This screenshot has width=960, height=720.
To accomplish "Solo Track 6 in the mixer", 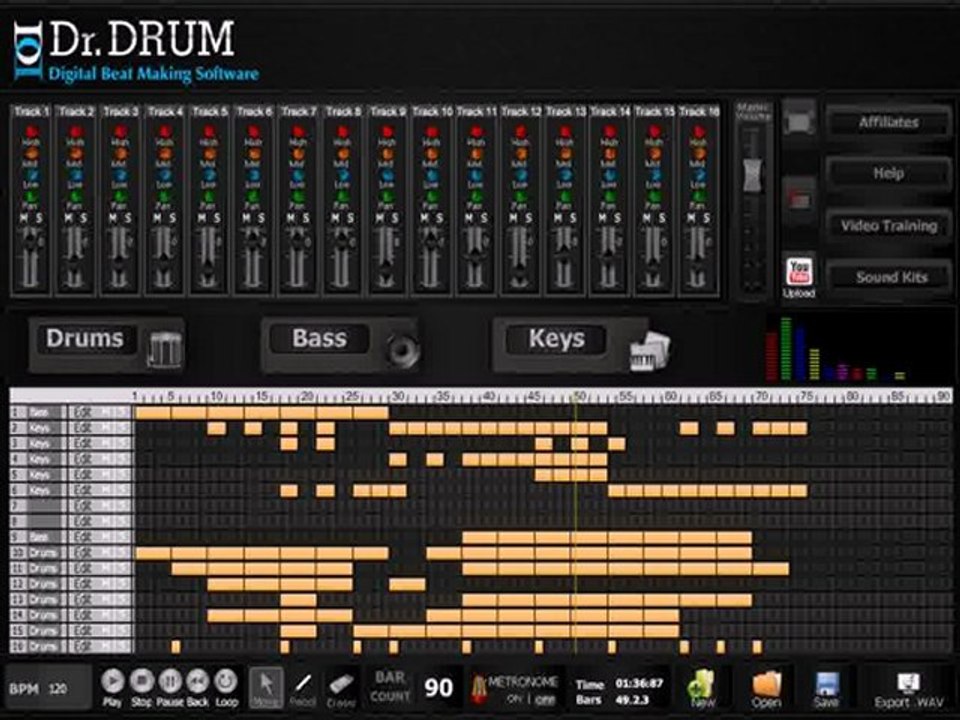I will click(261, 218).
